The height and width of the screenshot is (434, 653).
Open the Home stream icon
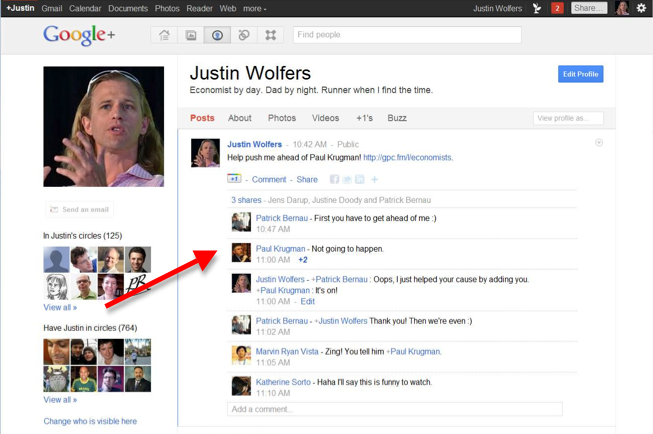(x=164, y=35)
